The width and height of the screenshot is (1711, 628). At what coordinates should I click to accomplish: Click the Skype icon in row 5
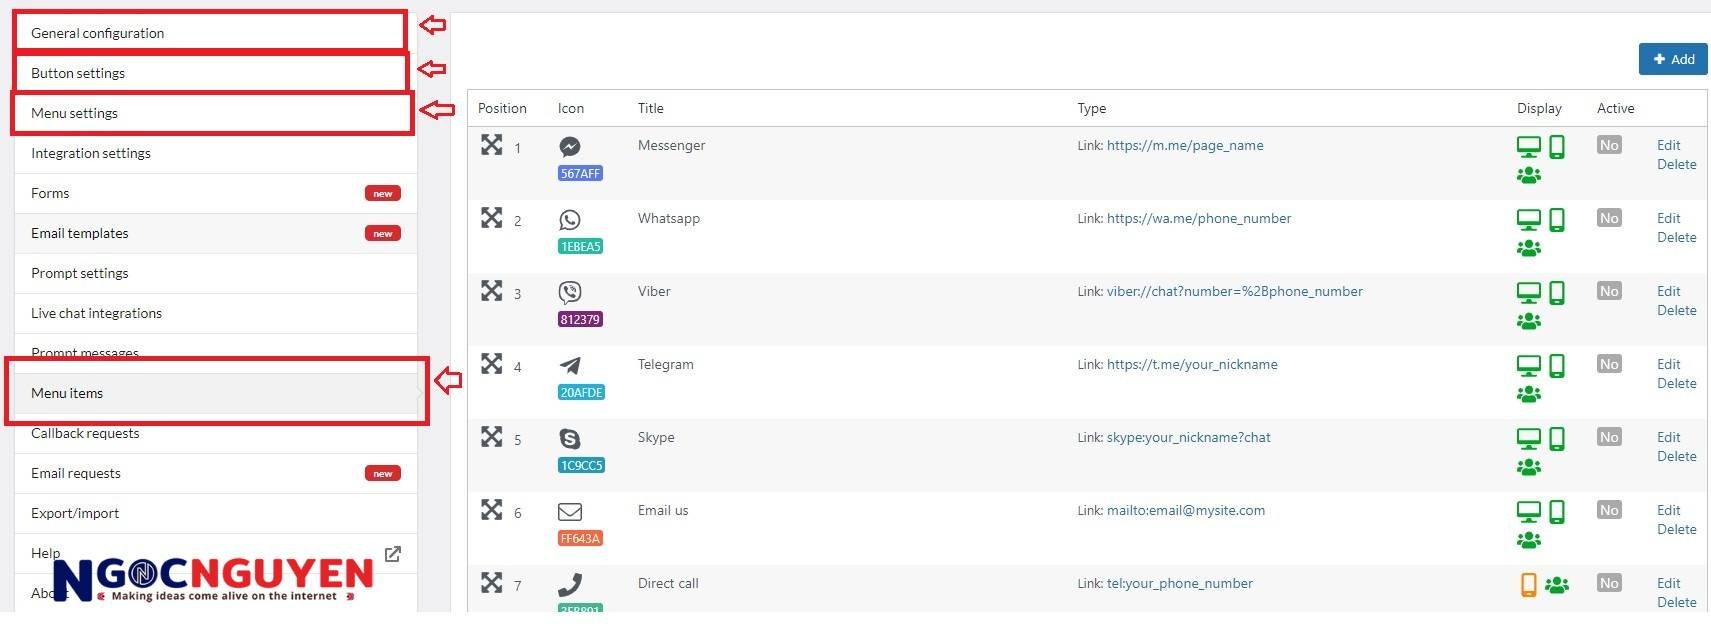point(570,439)
